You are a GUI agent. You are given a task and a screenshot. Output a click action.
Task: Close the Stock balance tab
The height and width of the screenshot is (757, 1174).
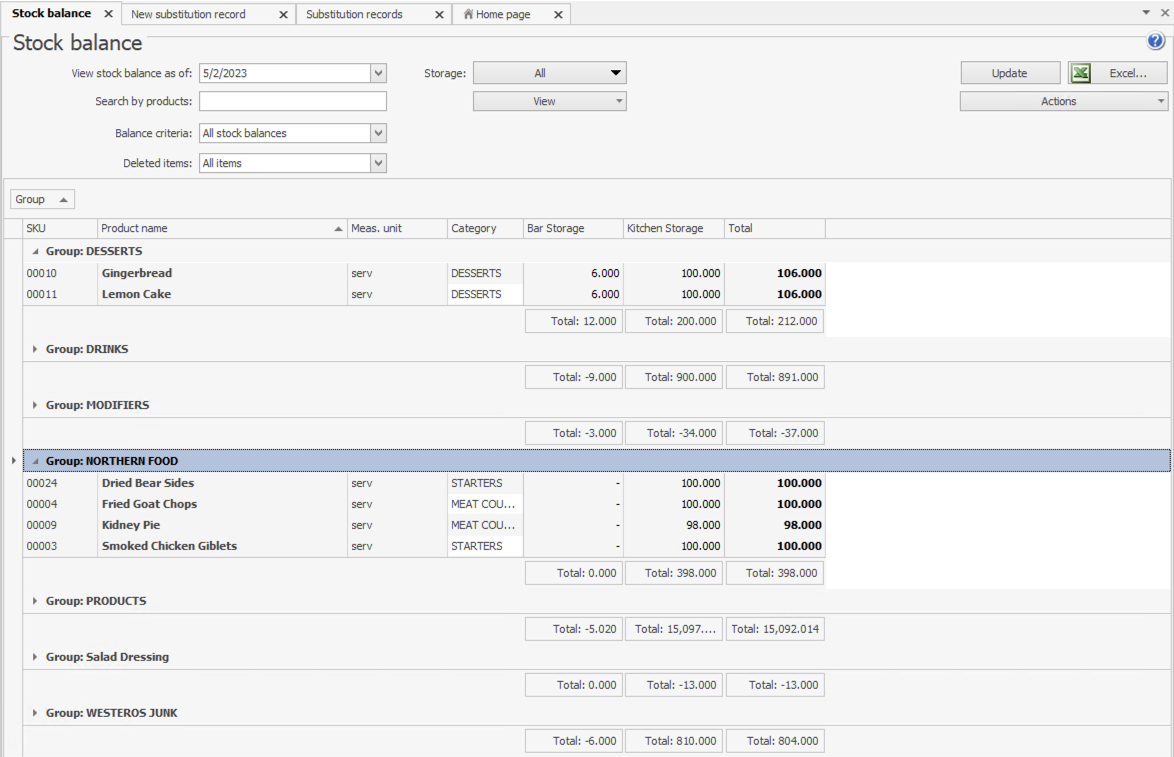(108, 14)
